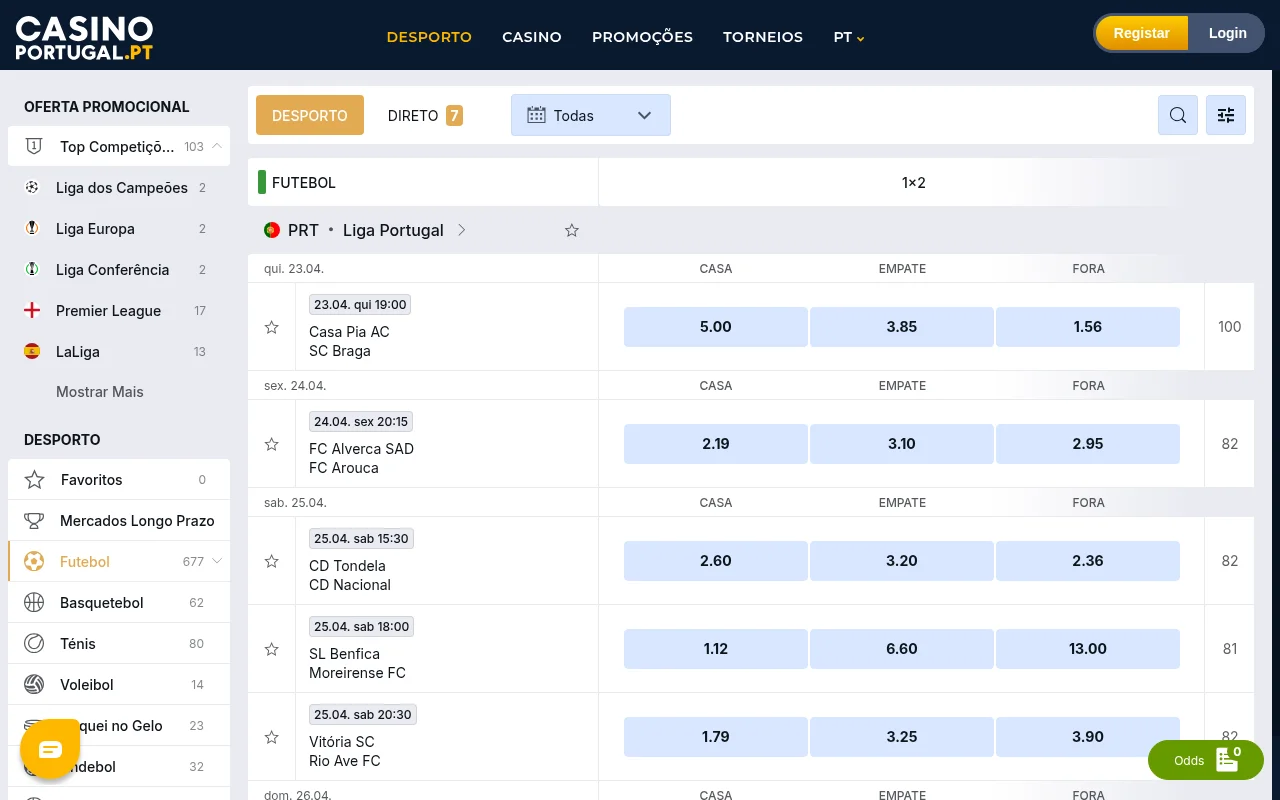Open the Mercados Longo Prazo entry

[119, 521]
